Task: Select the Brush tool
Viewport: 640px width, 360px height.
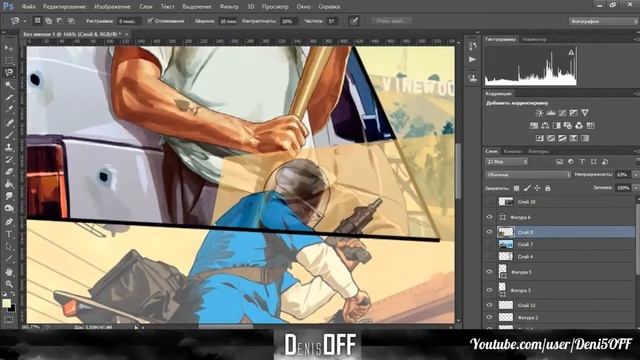Action: [9, 135]
